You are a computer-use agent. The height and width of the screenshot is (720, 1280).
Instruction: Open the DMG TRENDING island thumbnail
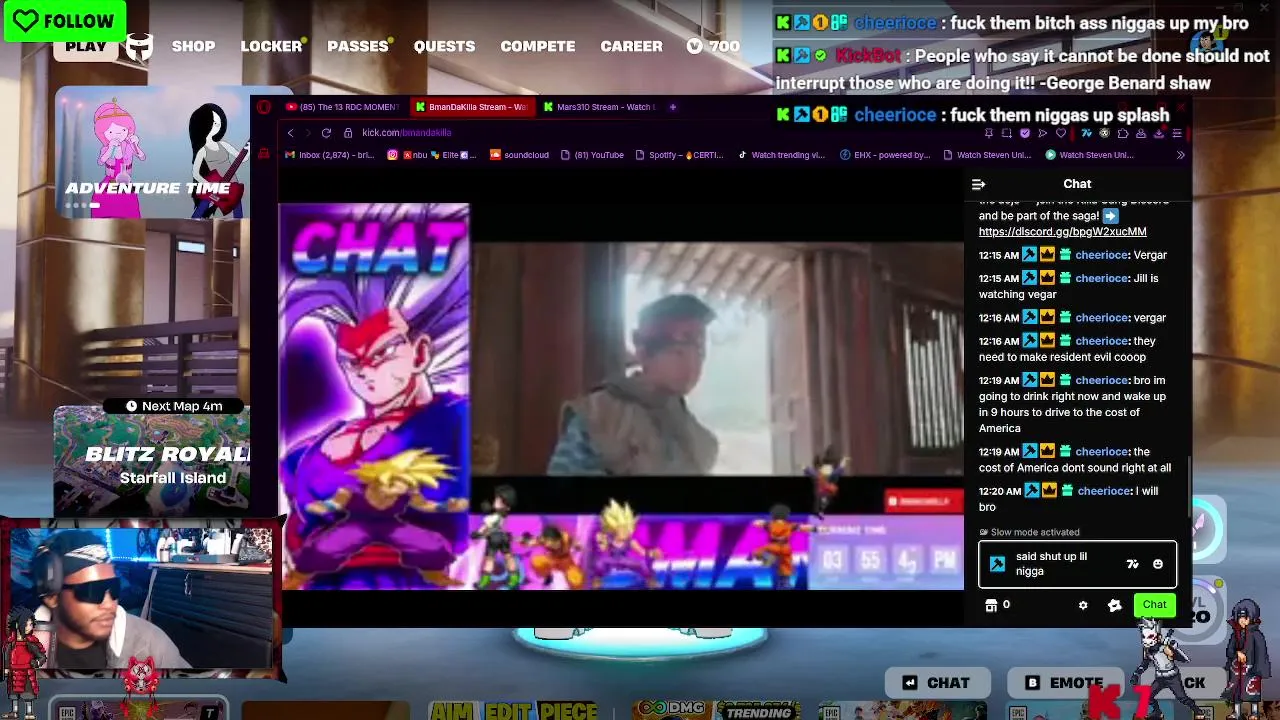[x=717, y=710]
